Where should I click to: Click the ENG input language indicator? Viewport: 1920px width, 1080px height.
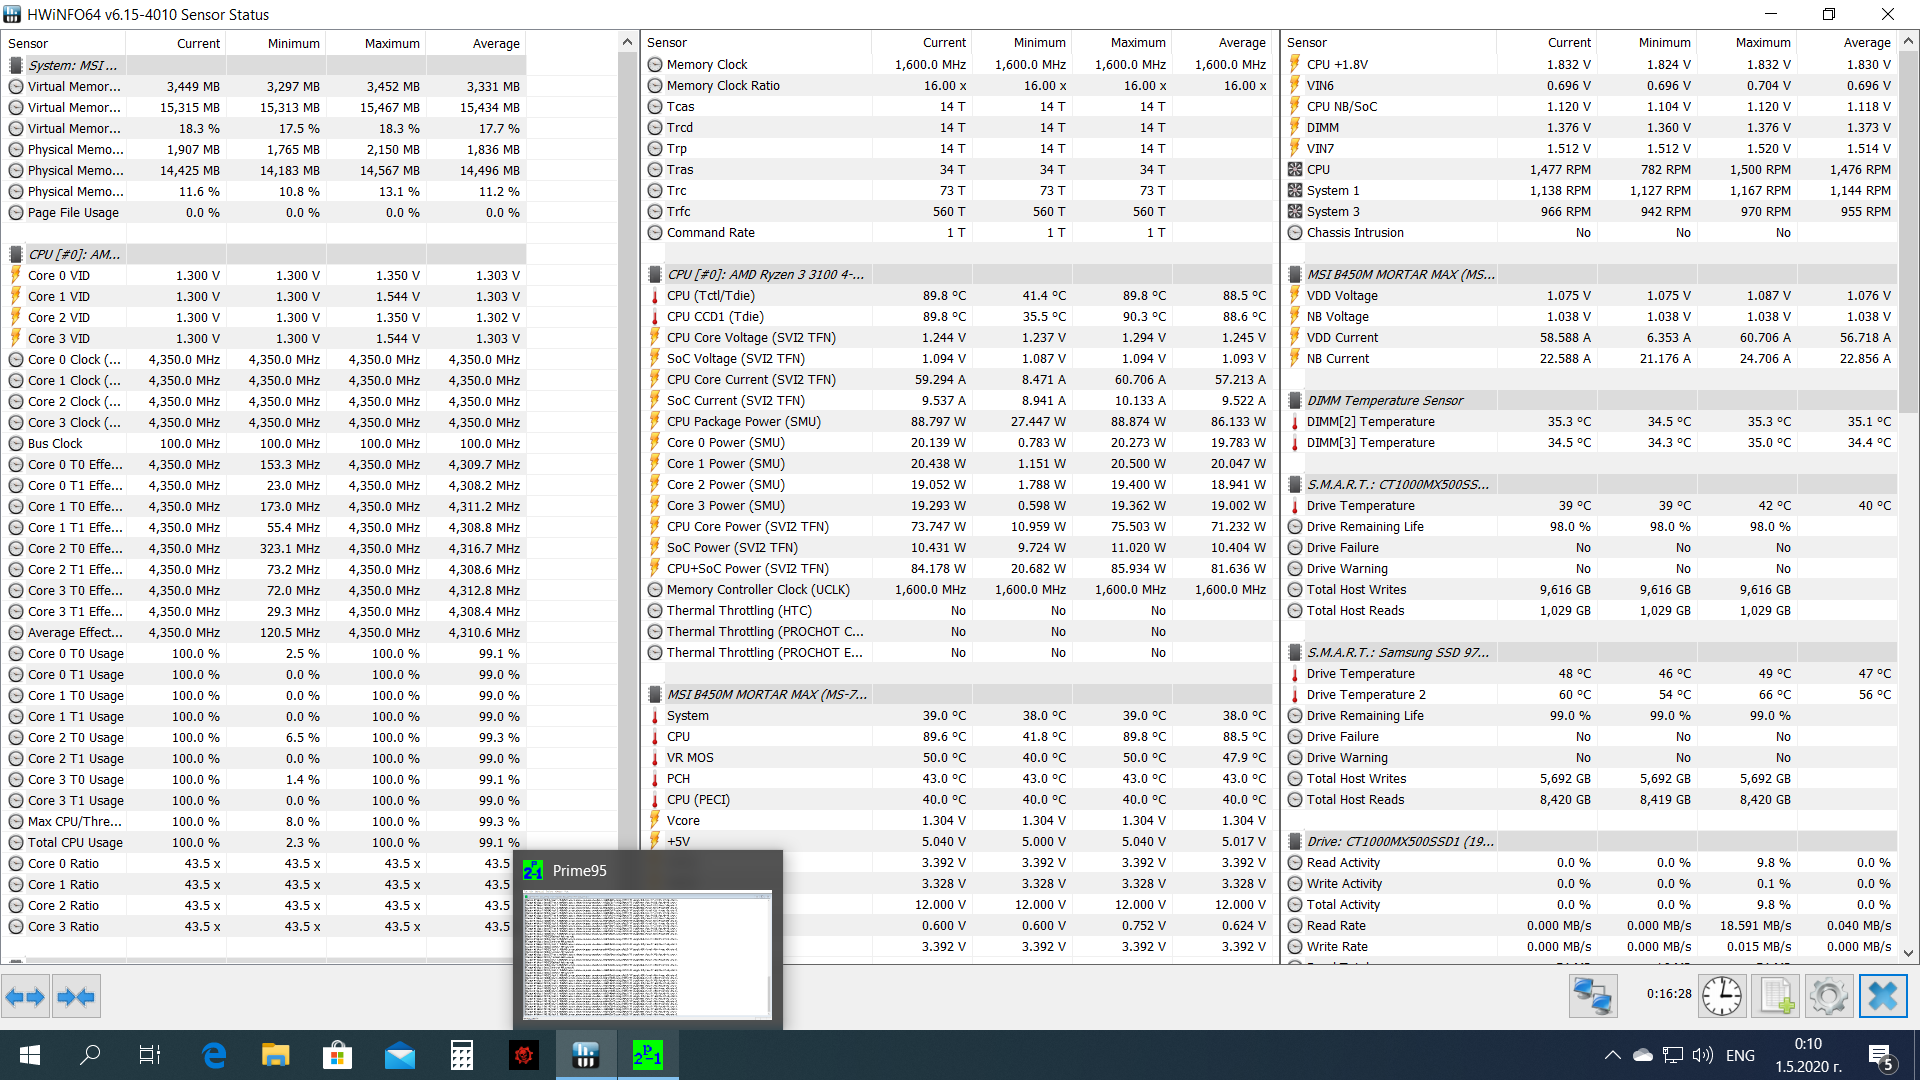1740,1055
